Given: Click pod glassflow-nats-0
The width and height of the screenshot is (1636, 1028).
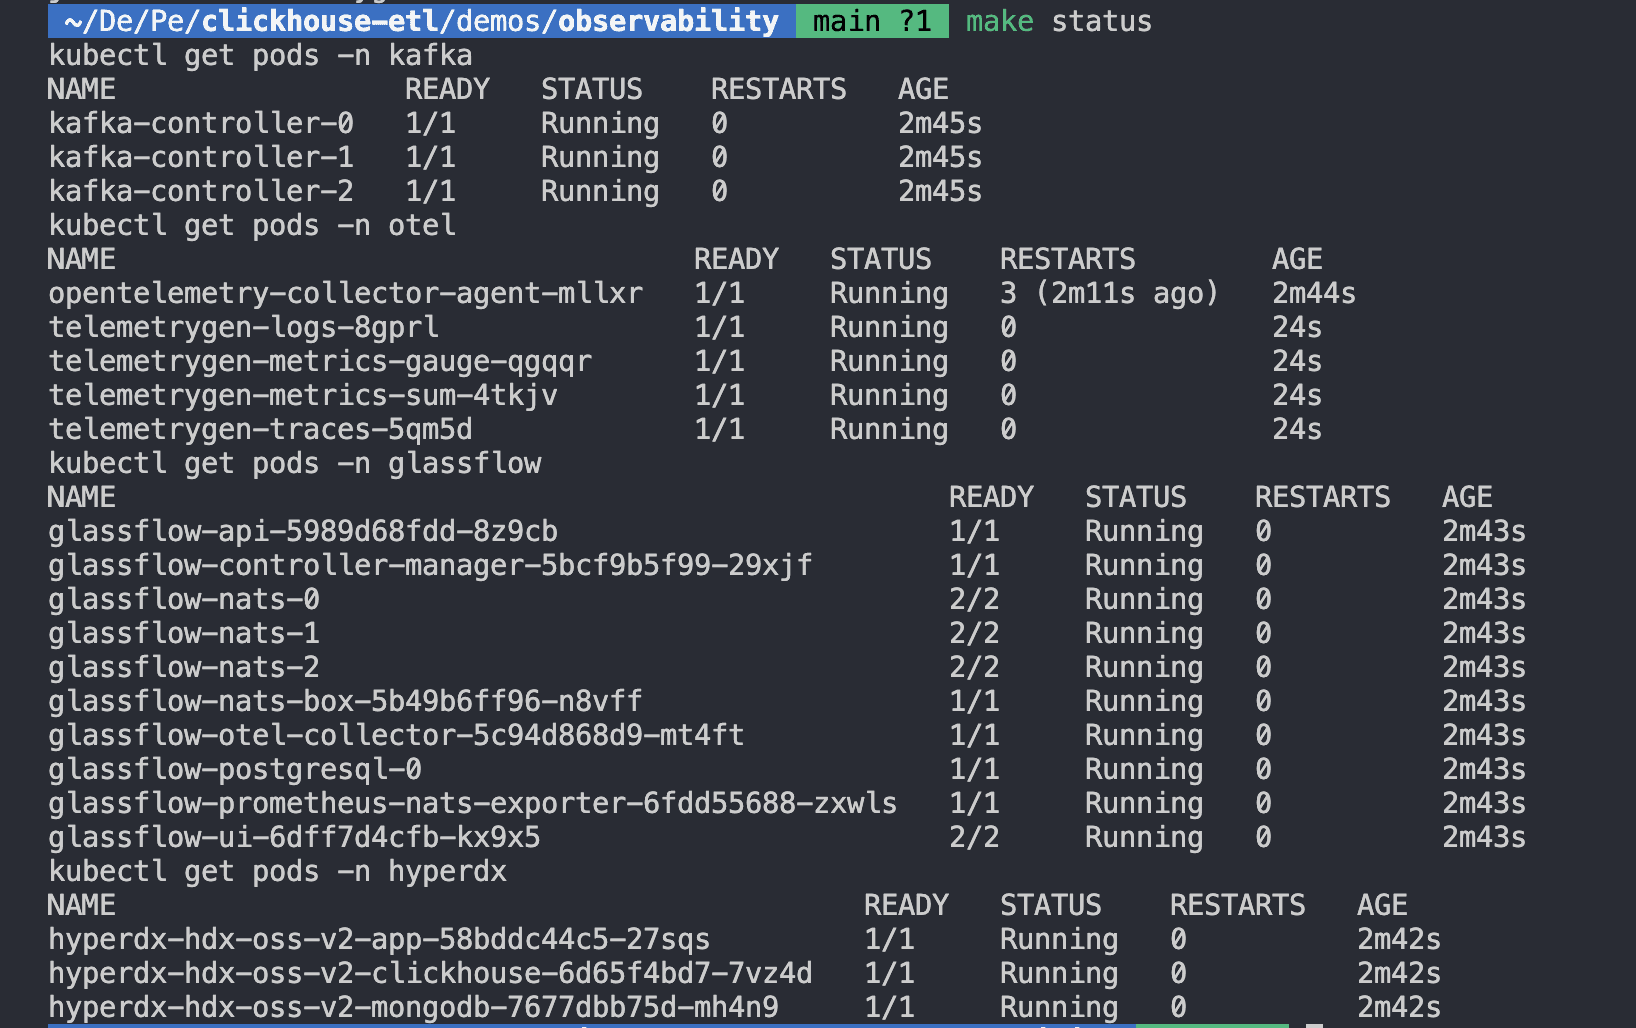Looking at the screenshot, I should point(184,599).
